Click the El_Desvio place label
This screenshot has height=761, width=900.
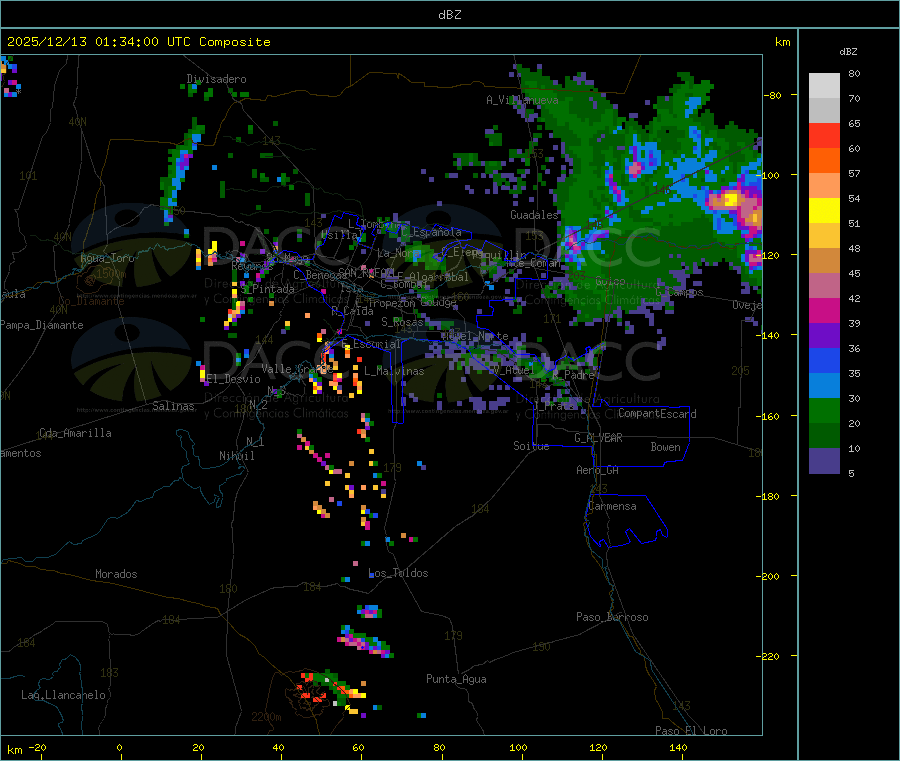click(x=234, y=379)
